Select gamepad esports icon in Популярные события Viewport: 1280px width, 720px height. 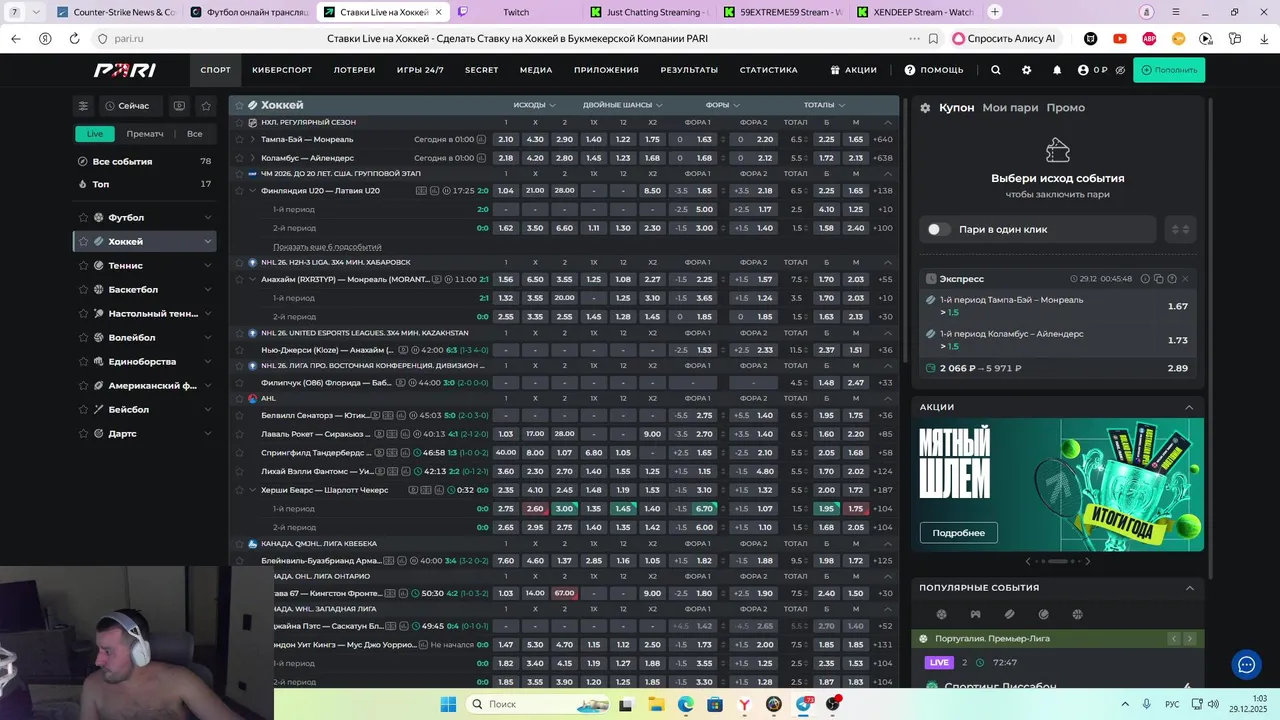tap(975, 614)
